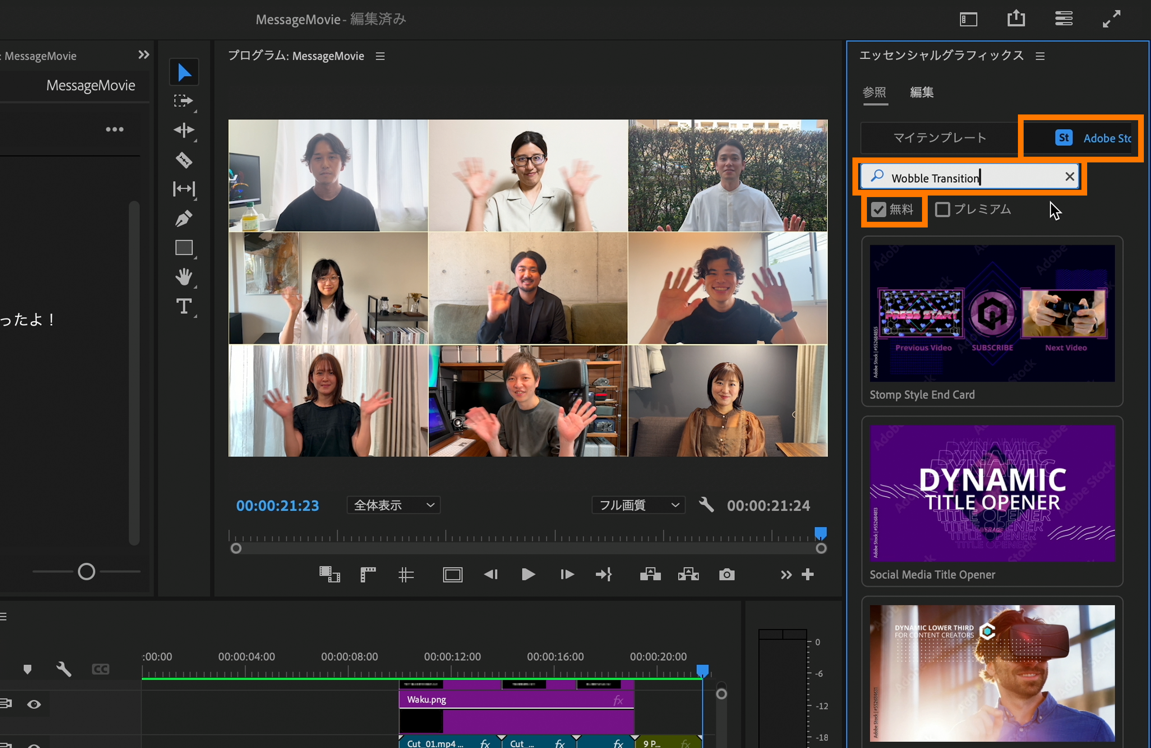This screenshot has height=748, width=1151.
Task: Click the Wobble Transition search field
Action: [x=969, y=177]
